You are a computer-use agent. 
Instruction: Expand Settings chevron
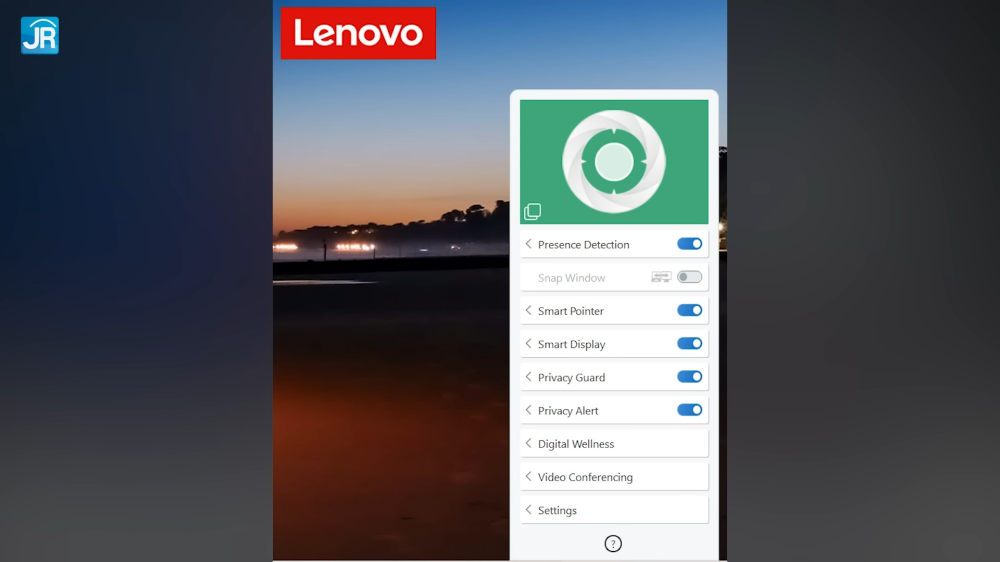(528, 509)
